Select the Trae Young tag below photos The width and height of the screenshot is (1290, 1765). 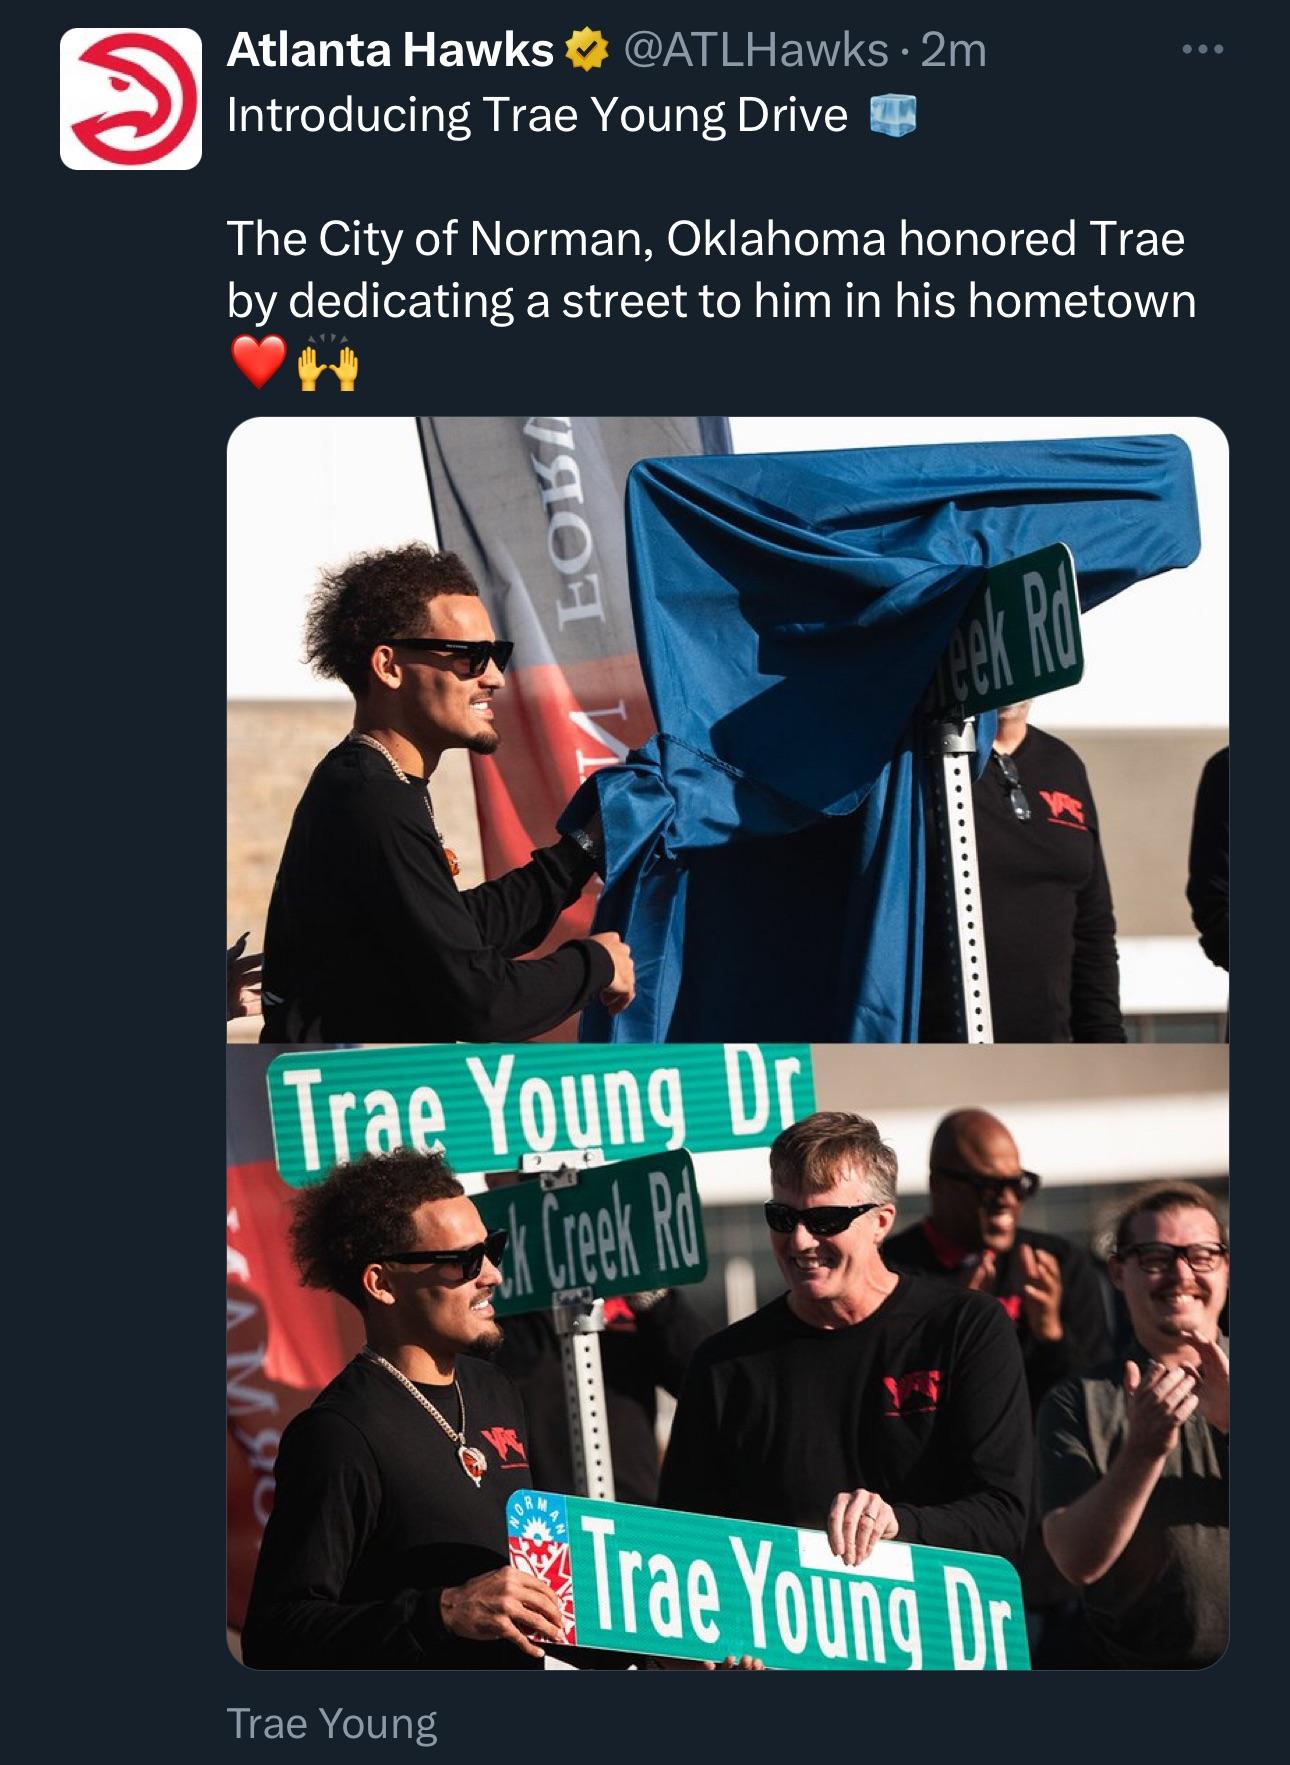tap(332, 1723)
